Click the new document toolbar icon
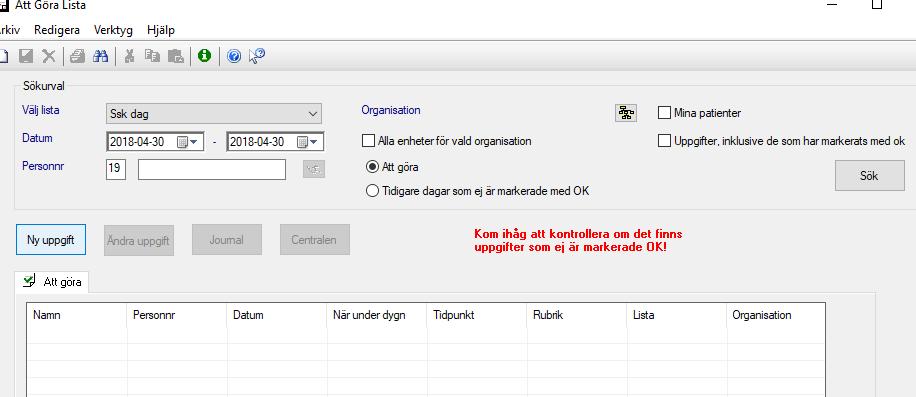The width and height of the screenshot is (916, 397). coord(3,56)
